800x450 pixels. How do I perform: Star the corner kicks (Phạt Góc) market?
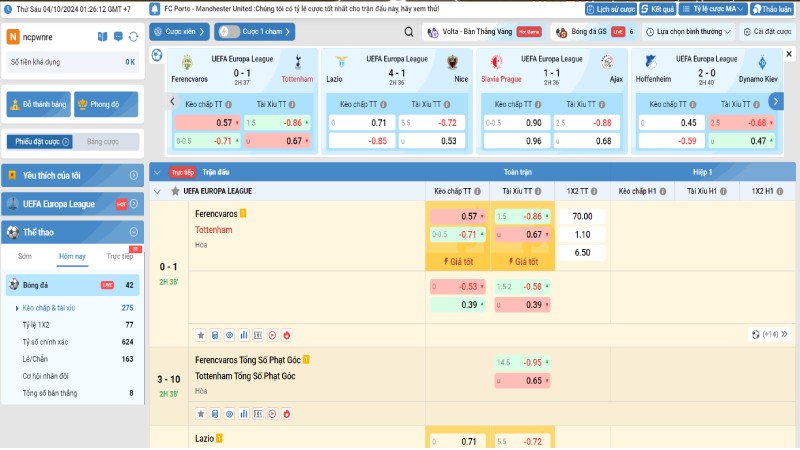(x=201, y=414)
